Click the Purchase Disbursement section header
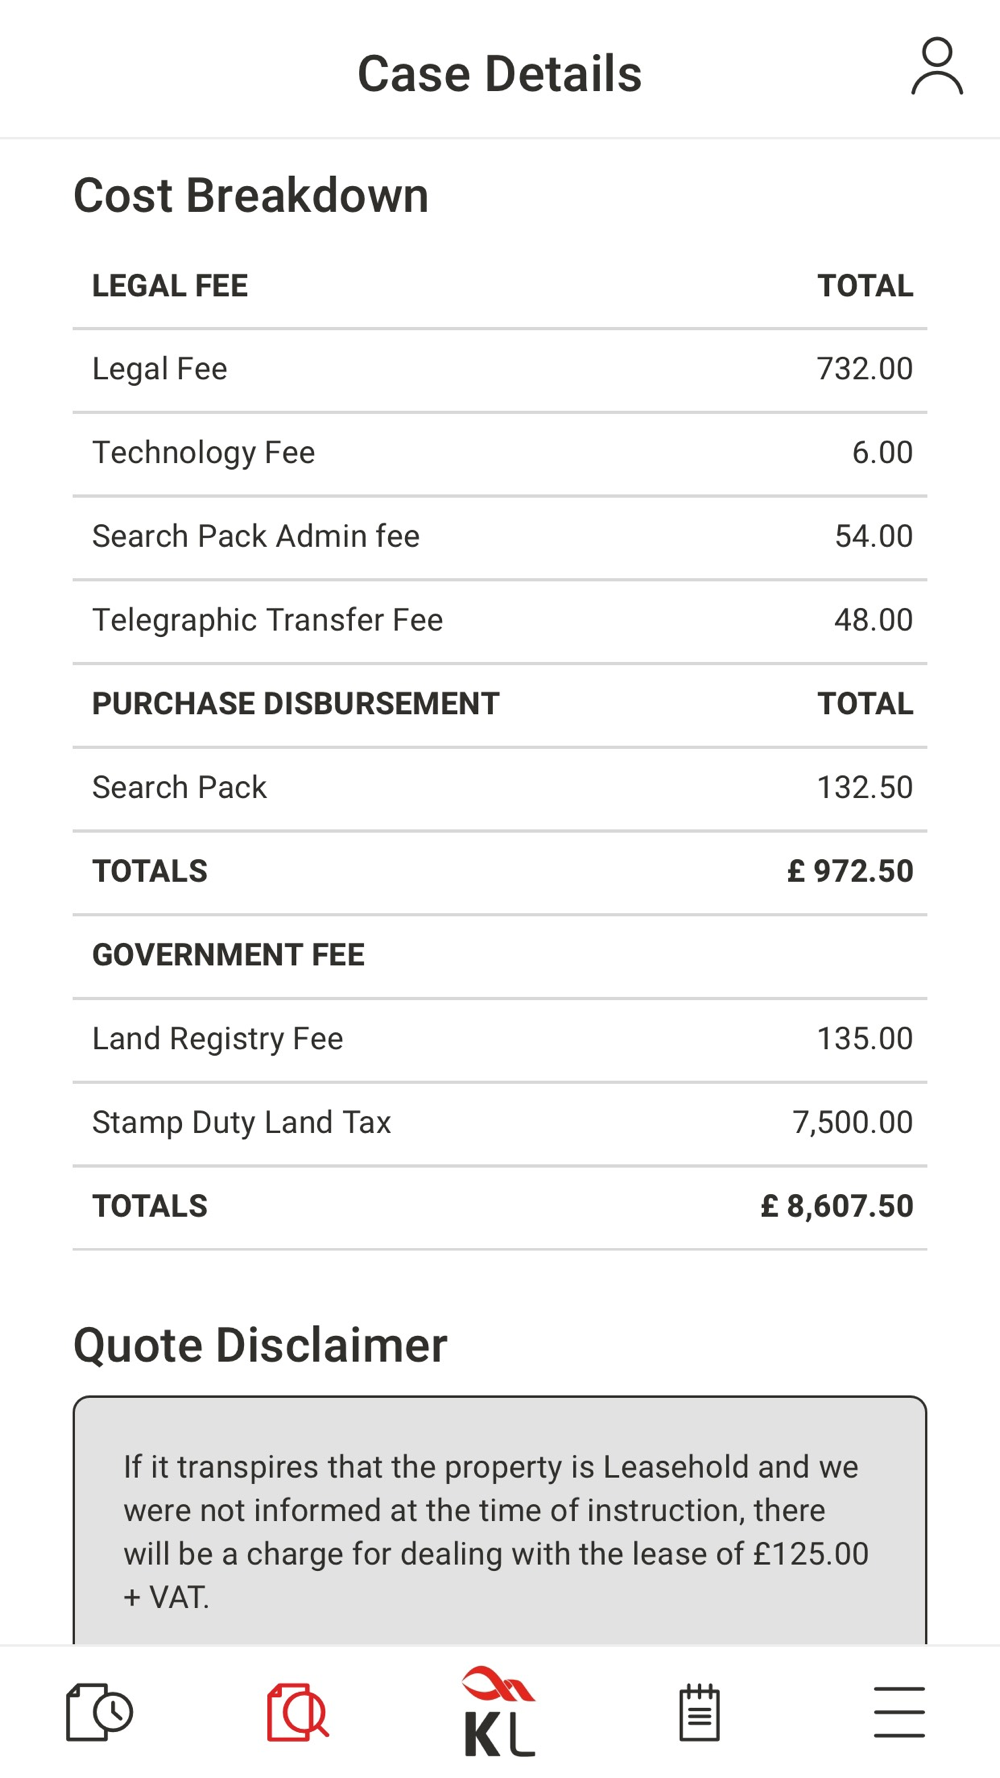 point(296,704)
